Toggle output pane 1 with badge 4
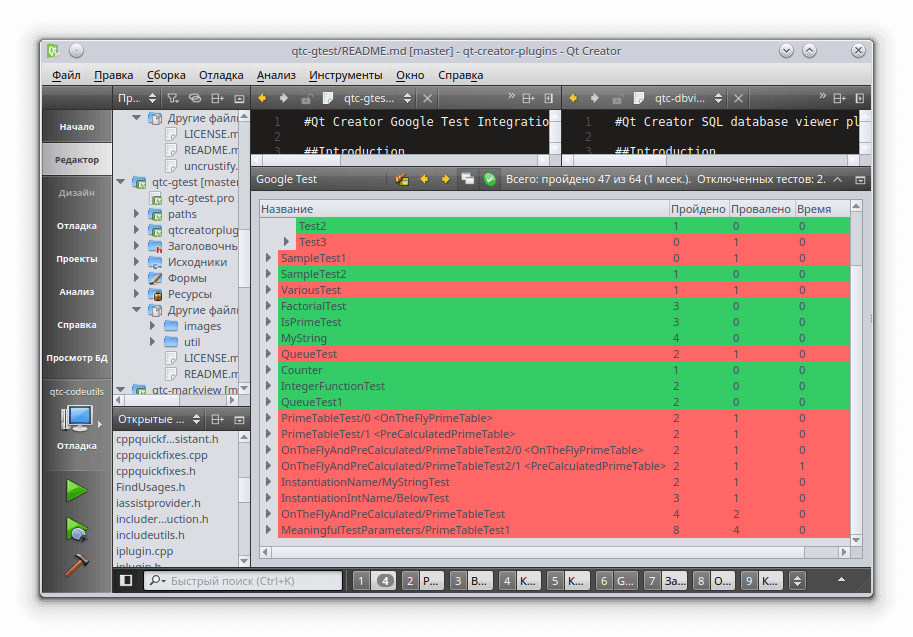The image size is (913, 637). click(374, 581)
